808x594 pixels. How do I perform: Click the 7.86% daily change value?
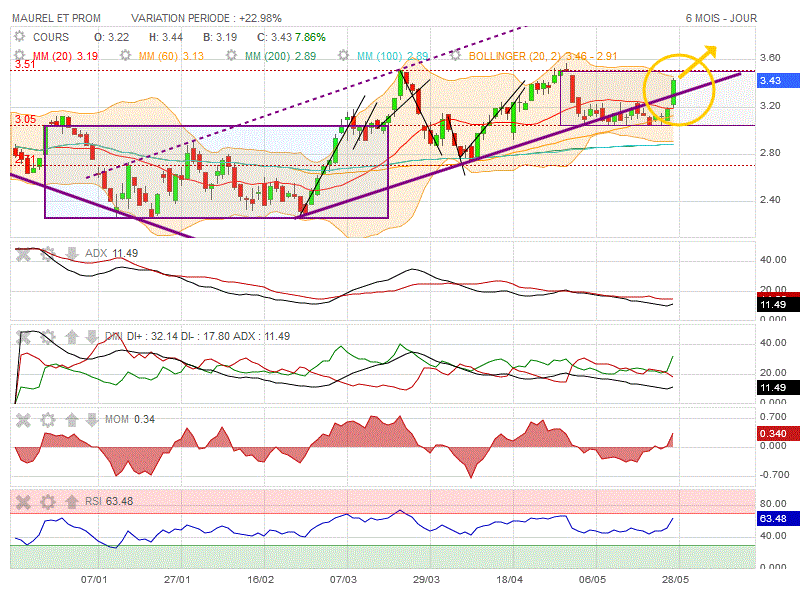pos(310,37)
